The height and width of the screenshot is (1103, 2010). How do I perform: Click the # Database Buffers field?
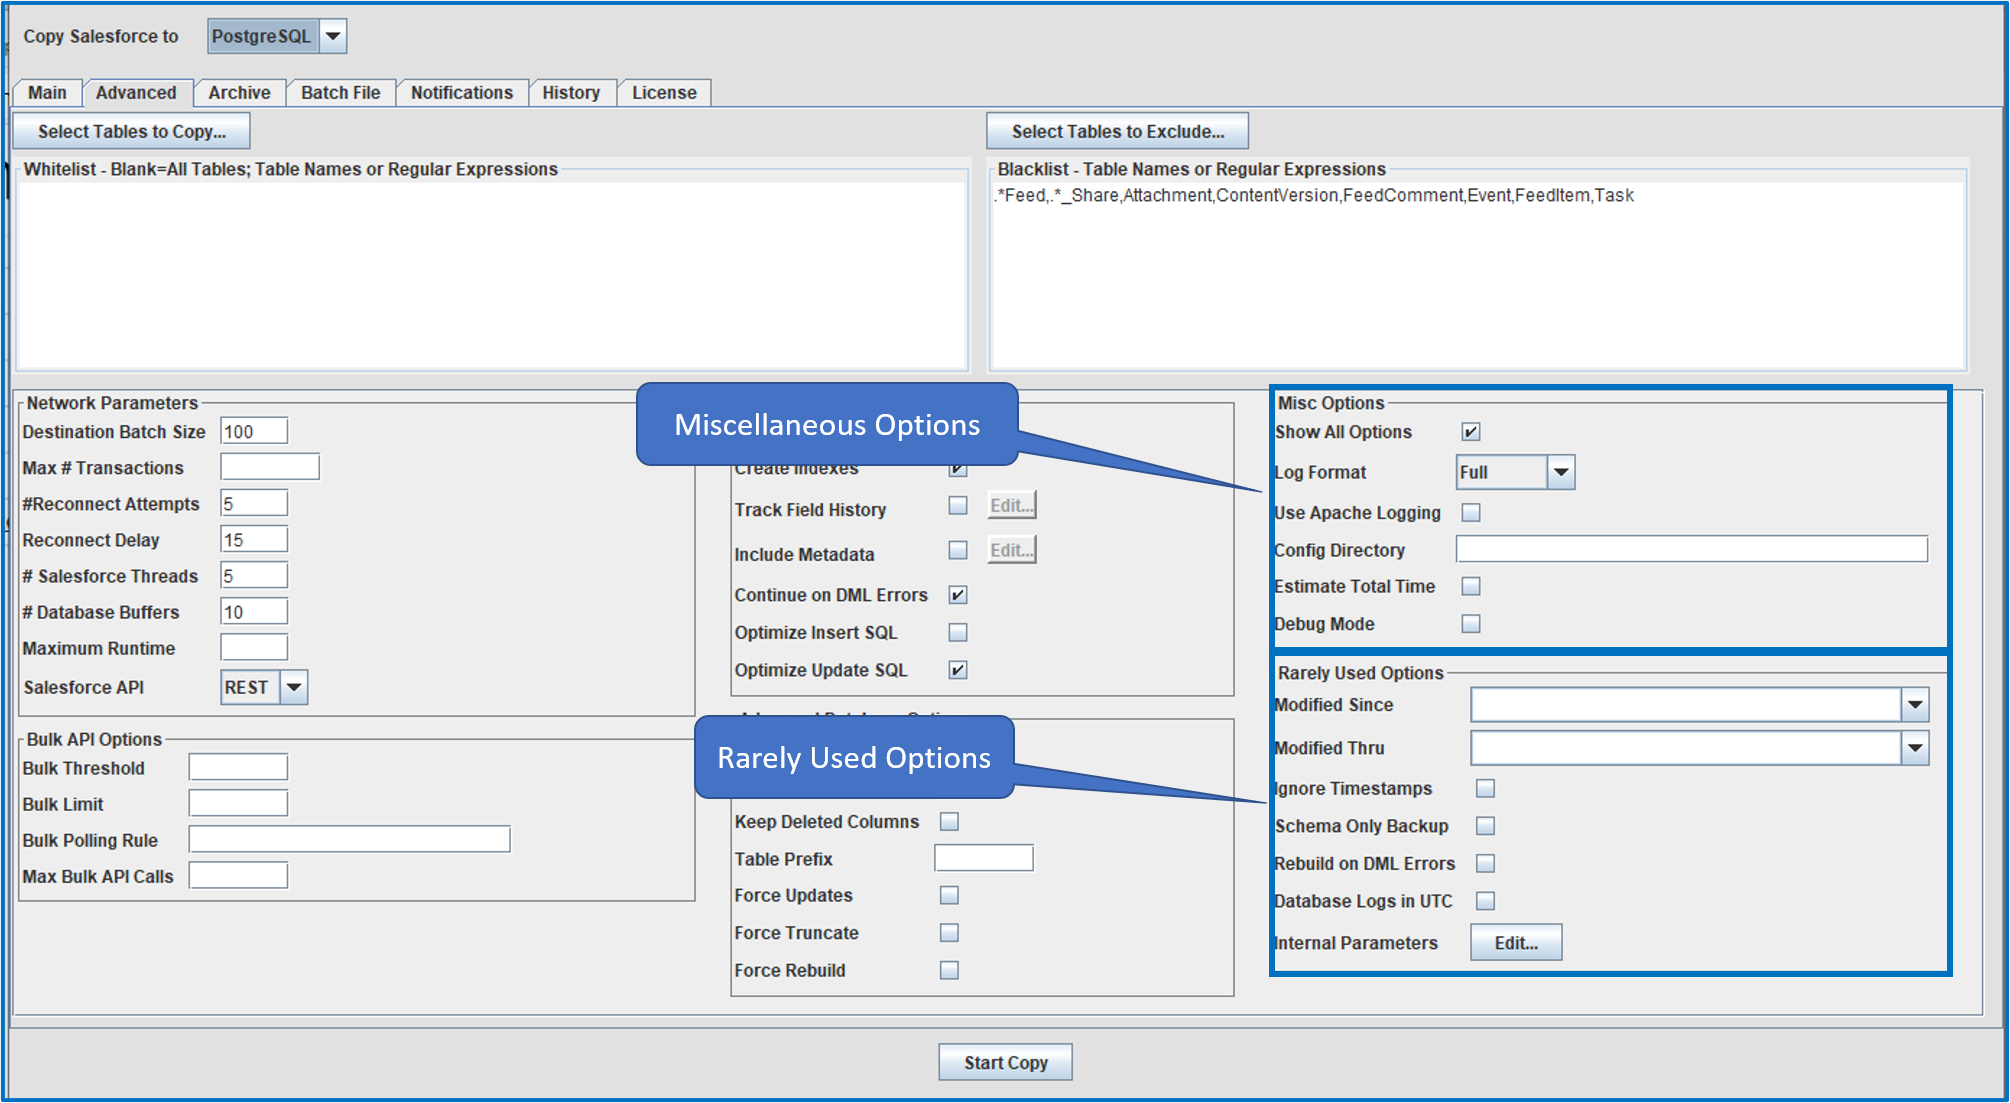pos(254,611)
